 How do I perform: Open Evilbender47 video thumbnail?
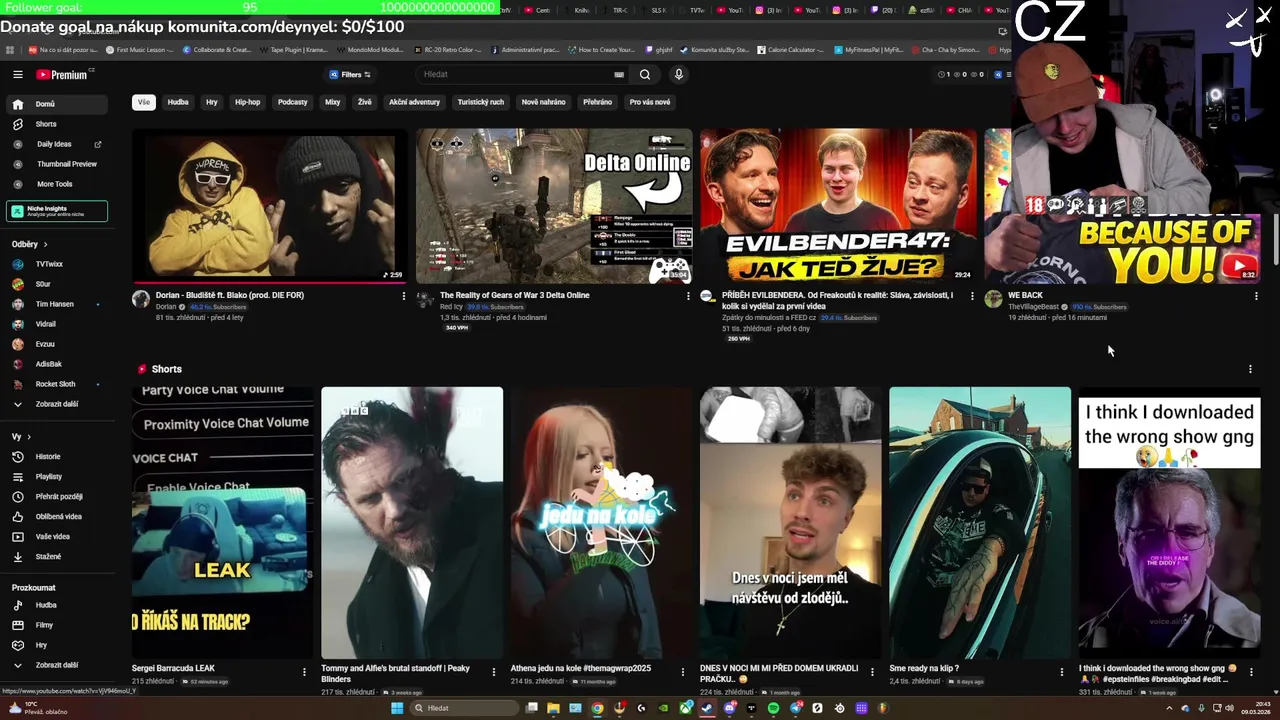point(838,206)
